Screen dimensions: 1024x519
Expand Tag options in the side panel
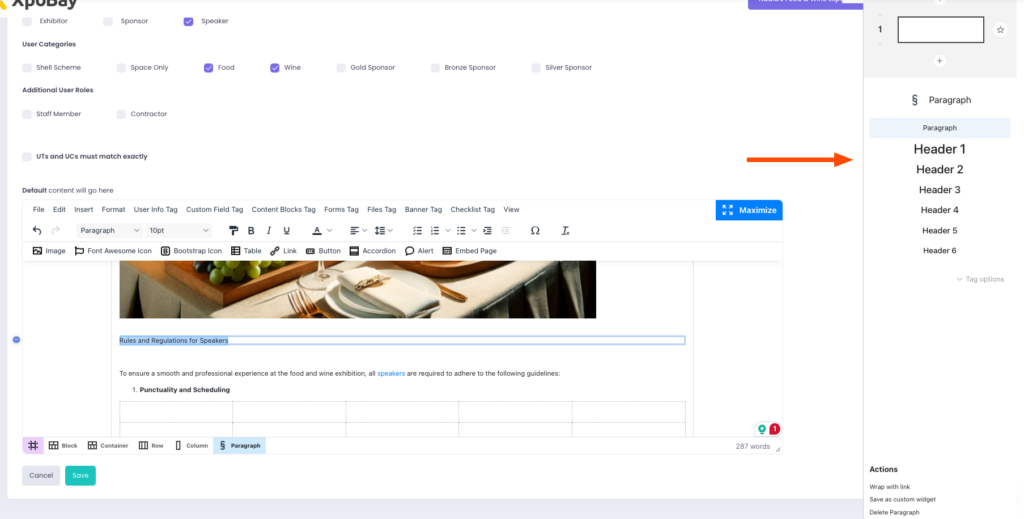(x=980, y=279)
